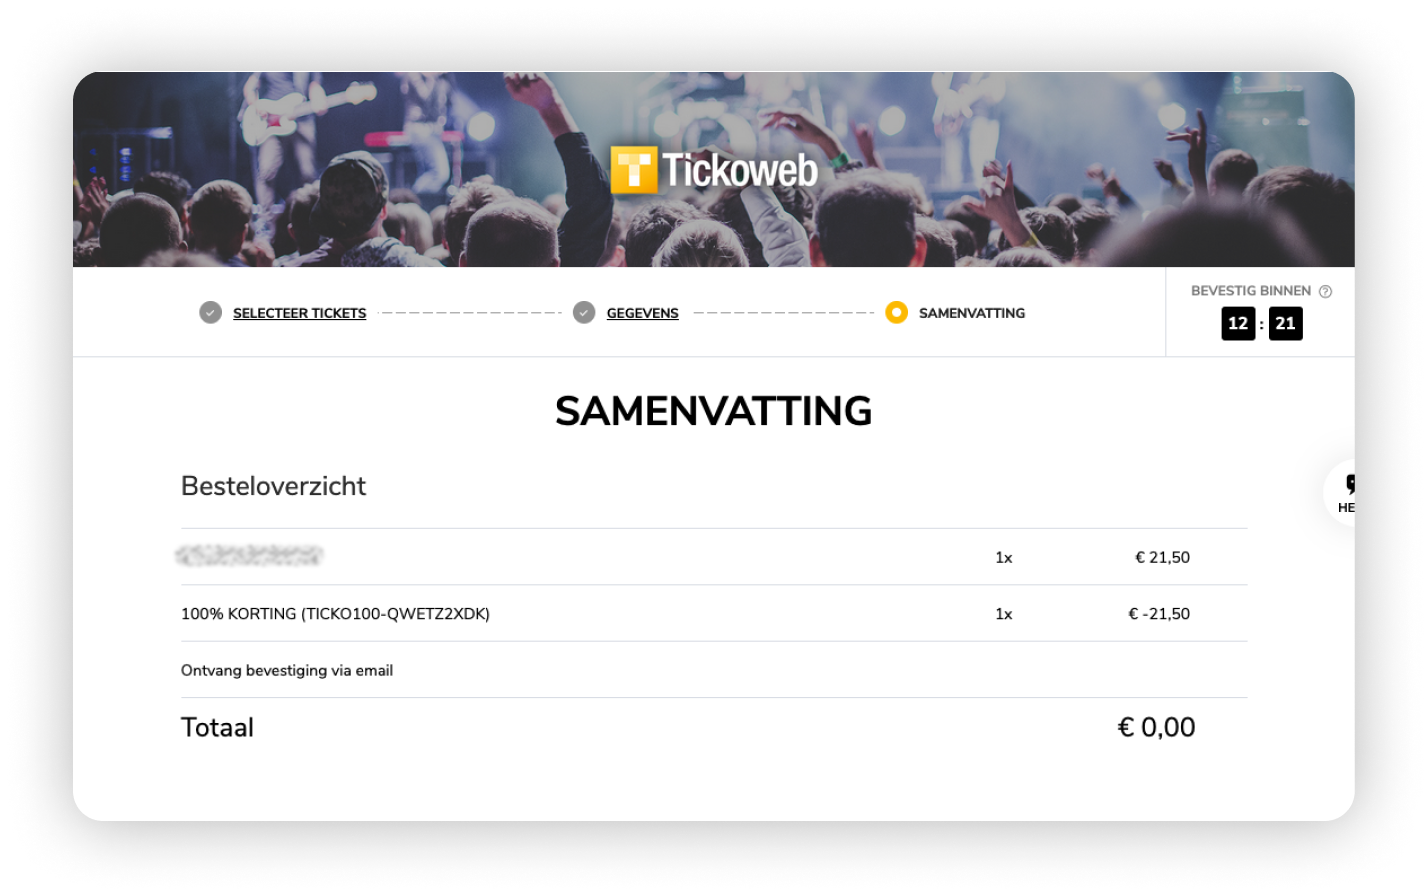Click the € 21,50 ticket price
This screenshot has width=1428, height=896.
1162,557
